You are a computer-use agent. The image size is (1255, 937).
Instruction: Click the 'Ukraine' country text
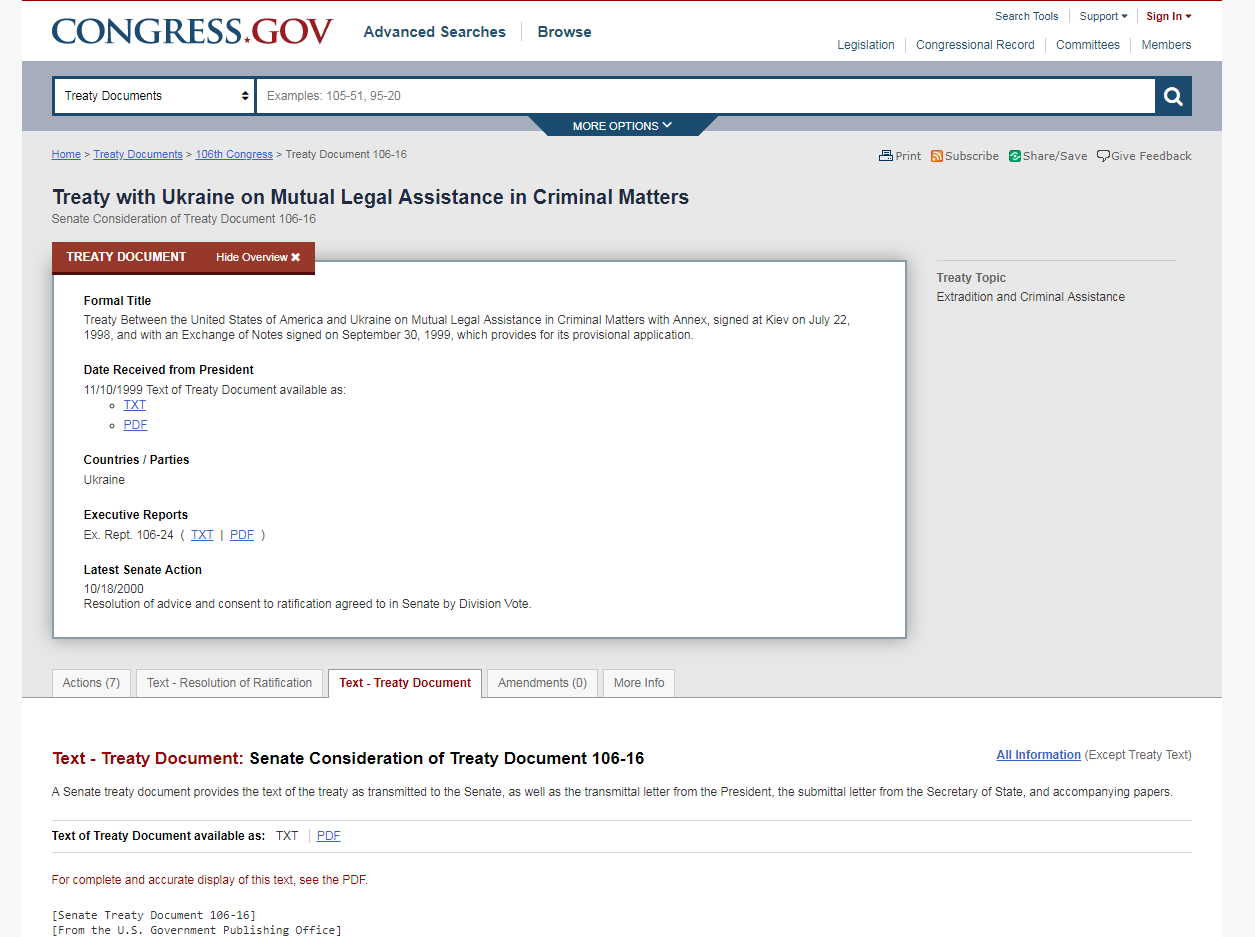tap(104, 480)
